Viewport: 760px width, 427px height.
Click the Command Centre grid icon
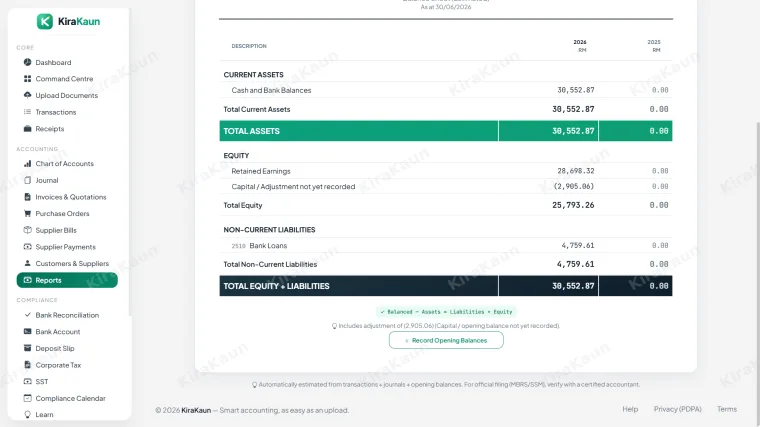(x=28, y=79)
